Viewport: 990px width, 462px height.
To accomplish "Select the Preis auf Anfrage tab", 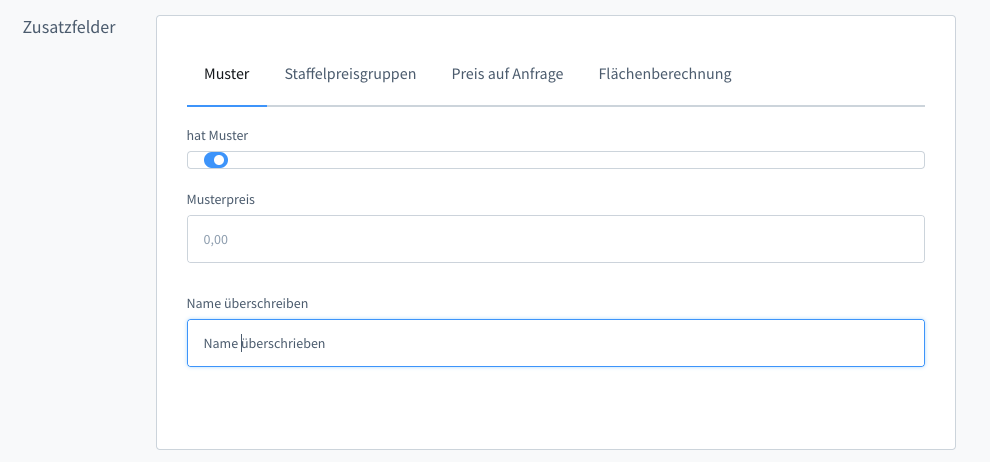I will coord(507,74).
